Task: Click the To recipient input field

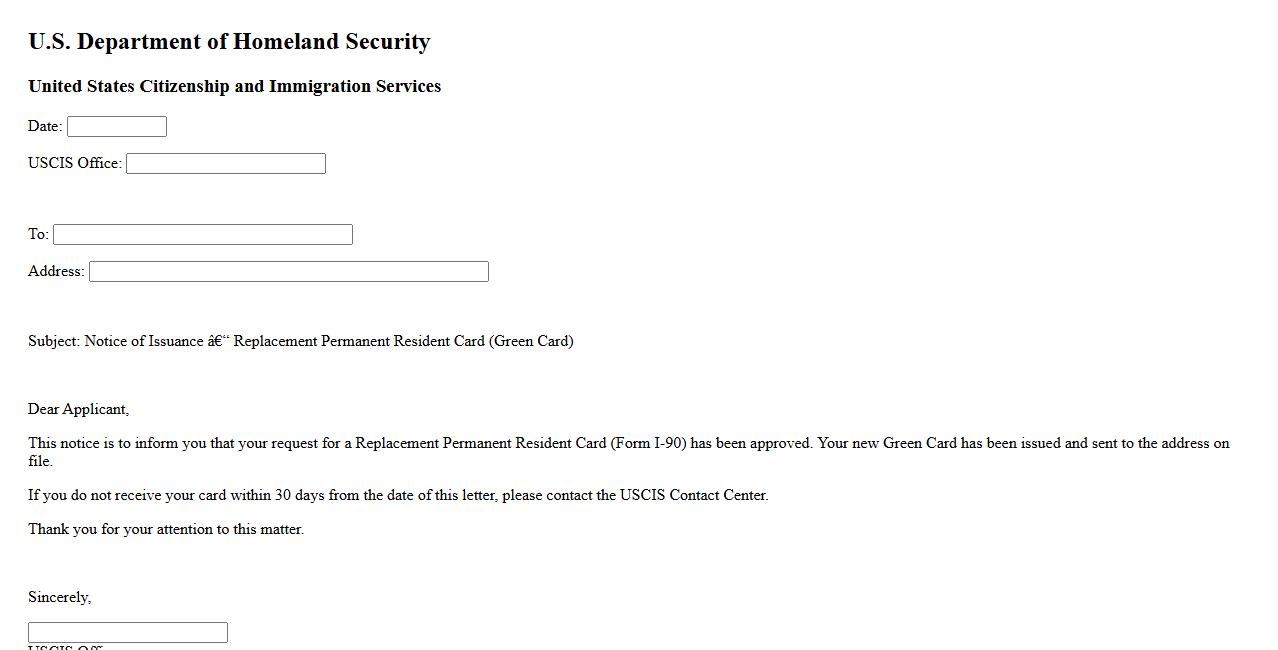Action: point(203,235)
